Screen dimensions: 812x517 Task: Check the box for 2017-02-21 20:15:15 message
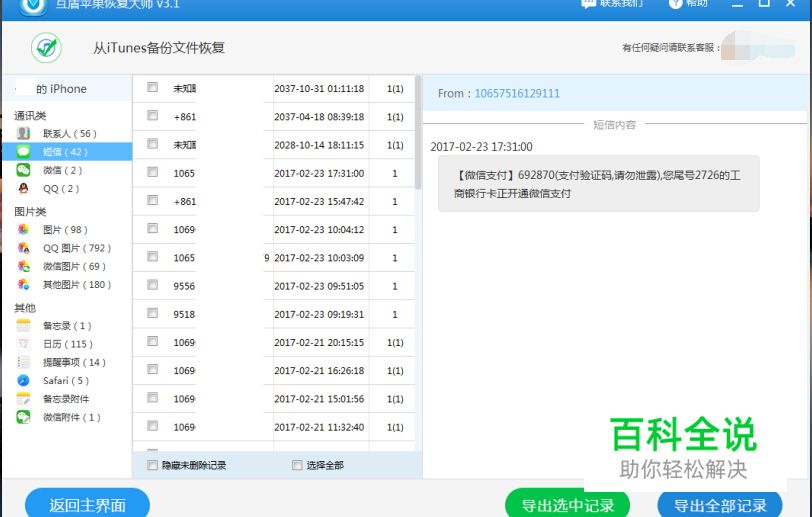152,341
